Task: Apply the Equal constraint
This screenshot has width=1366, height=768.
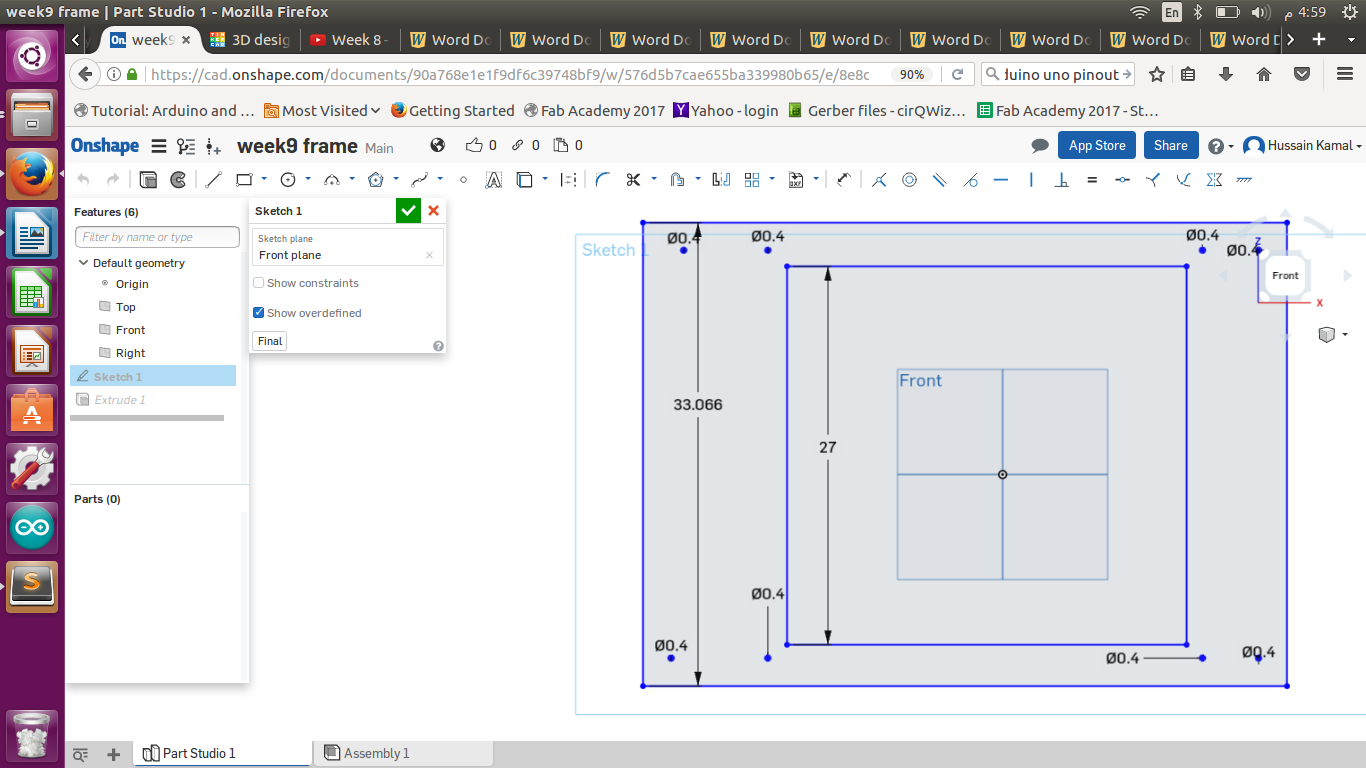Action: coord(1092,180)
